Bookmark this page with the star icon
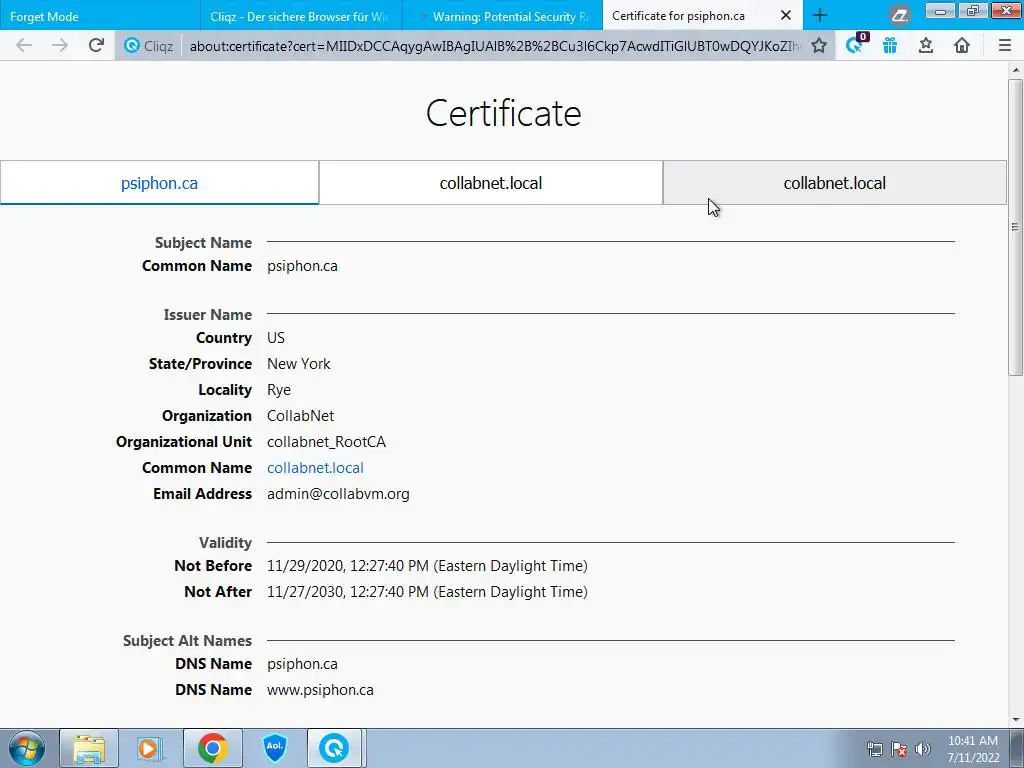Viewport: 1024px width, 768px height. 819,45
